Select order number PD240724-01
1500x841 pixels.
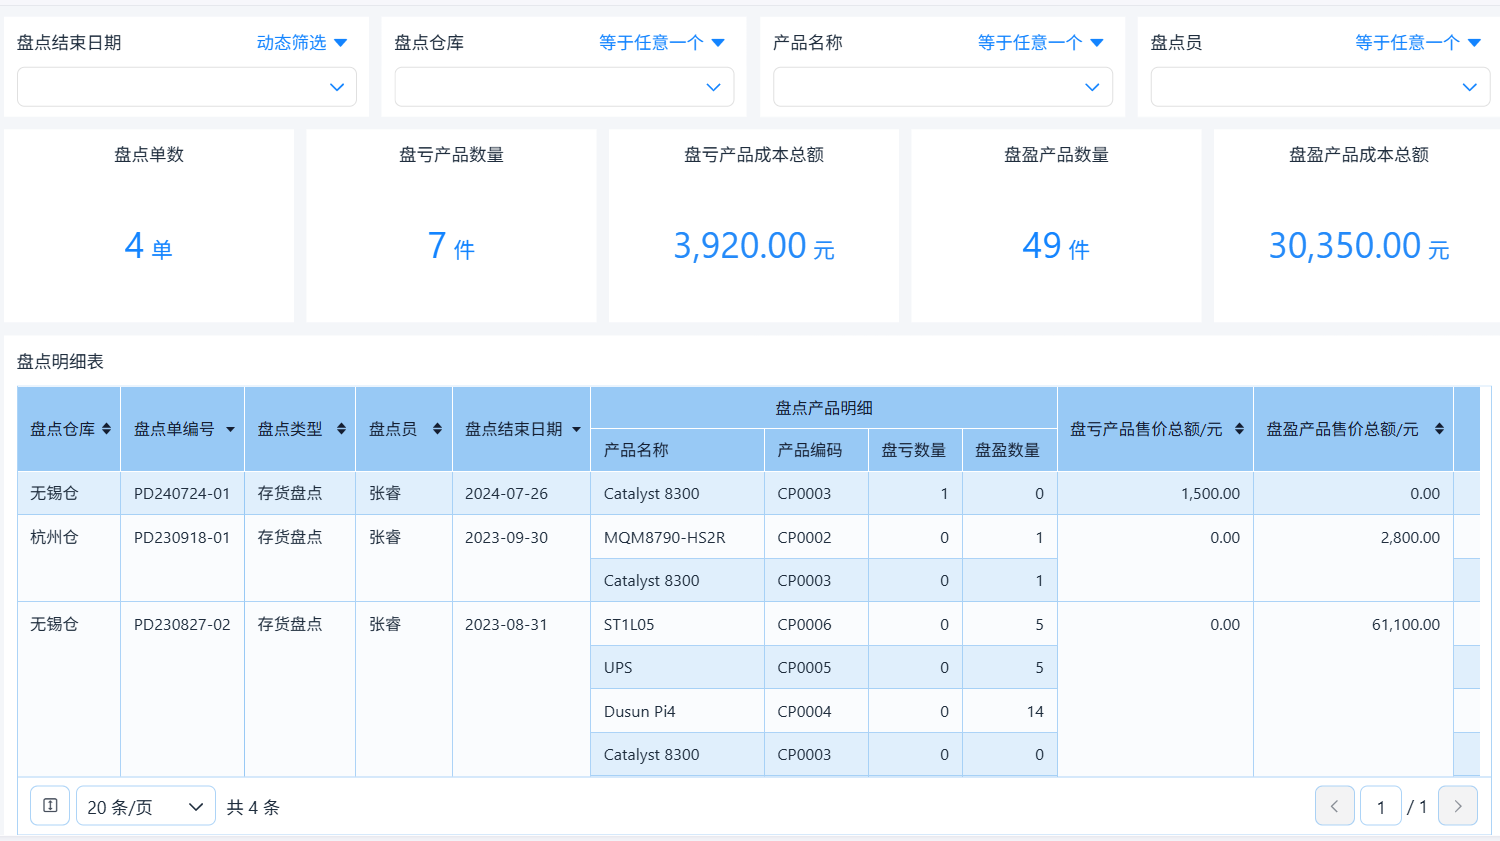point(182,493)
